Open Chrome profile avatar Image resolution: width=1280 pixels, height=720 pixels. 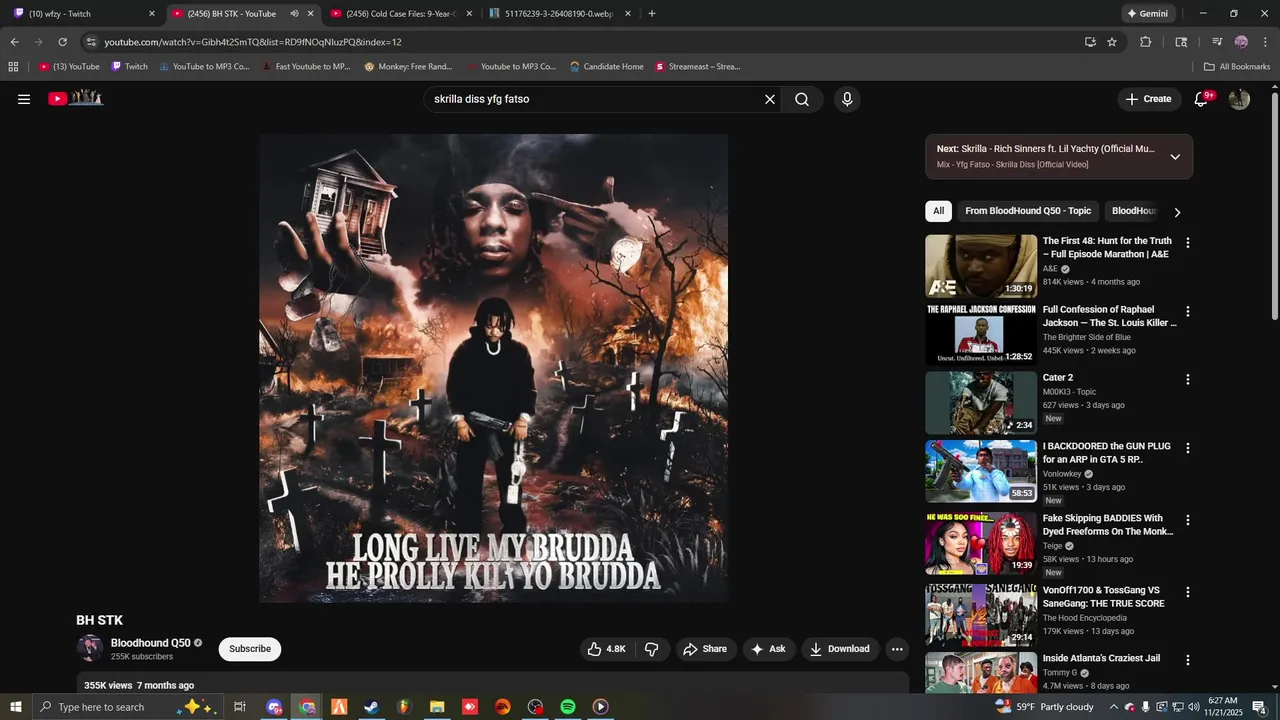coord(1241,42)
